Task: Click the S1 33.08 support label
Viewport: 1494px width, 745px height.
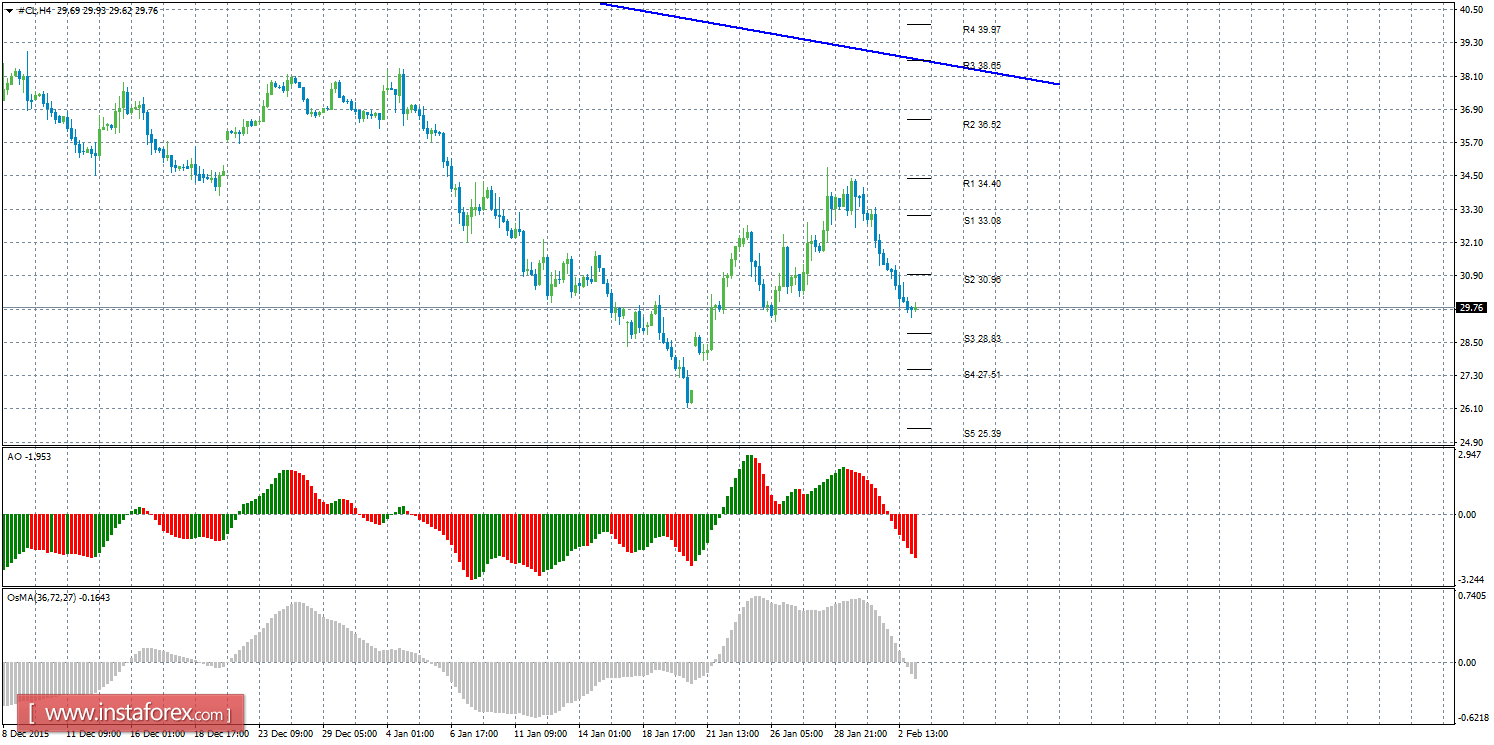Action: click(982, 220)
